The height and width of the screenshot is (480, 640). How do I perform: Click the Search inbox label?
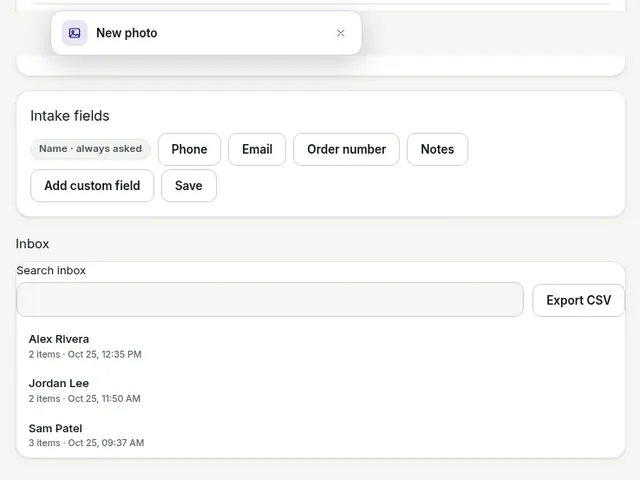(x=51, y=271)
